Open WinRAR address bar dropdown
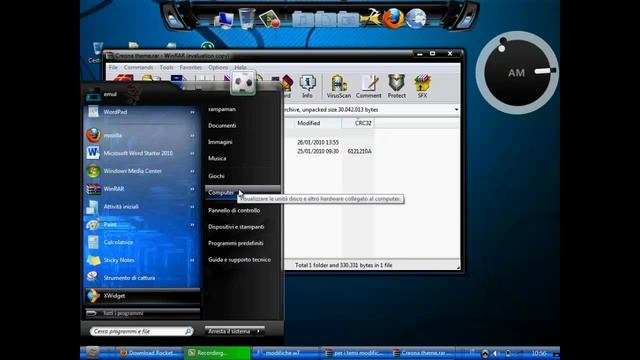The height and width of the screenshot is (360, 640). click(456, 109)
